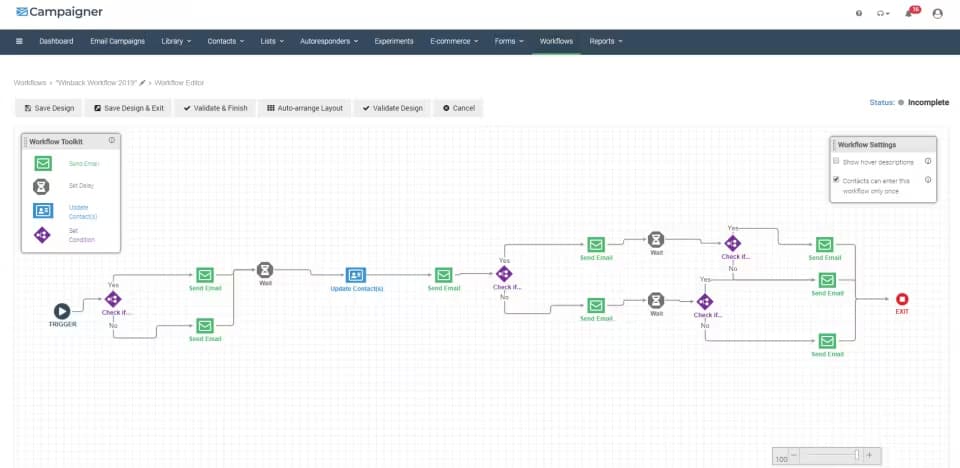Pick the Set Delay hourglass in toolkit
The width and height of the screenshot is (960, 468).
click(x=41, y=186)
